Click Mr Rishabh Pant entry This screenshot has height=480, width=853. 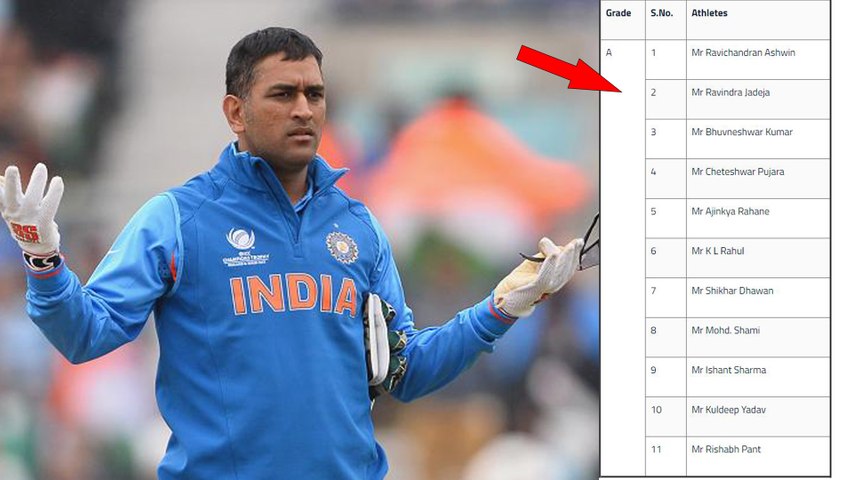[726, 450]
